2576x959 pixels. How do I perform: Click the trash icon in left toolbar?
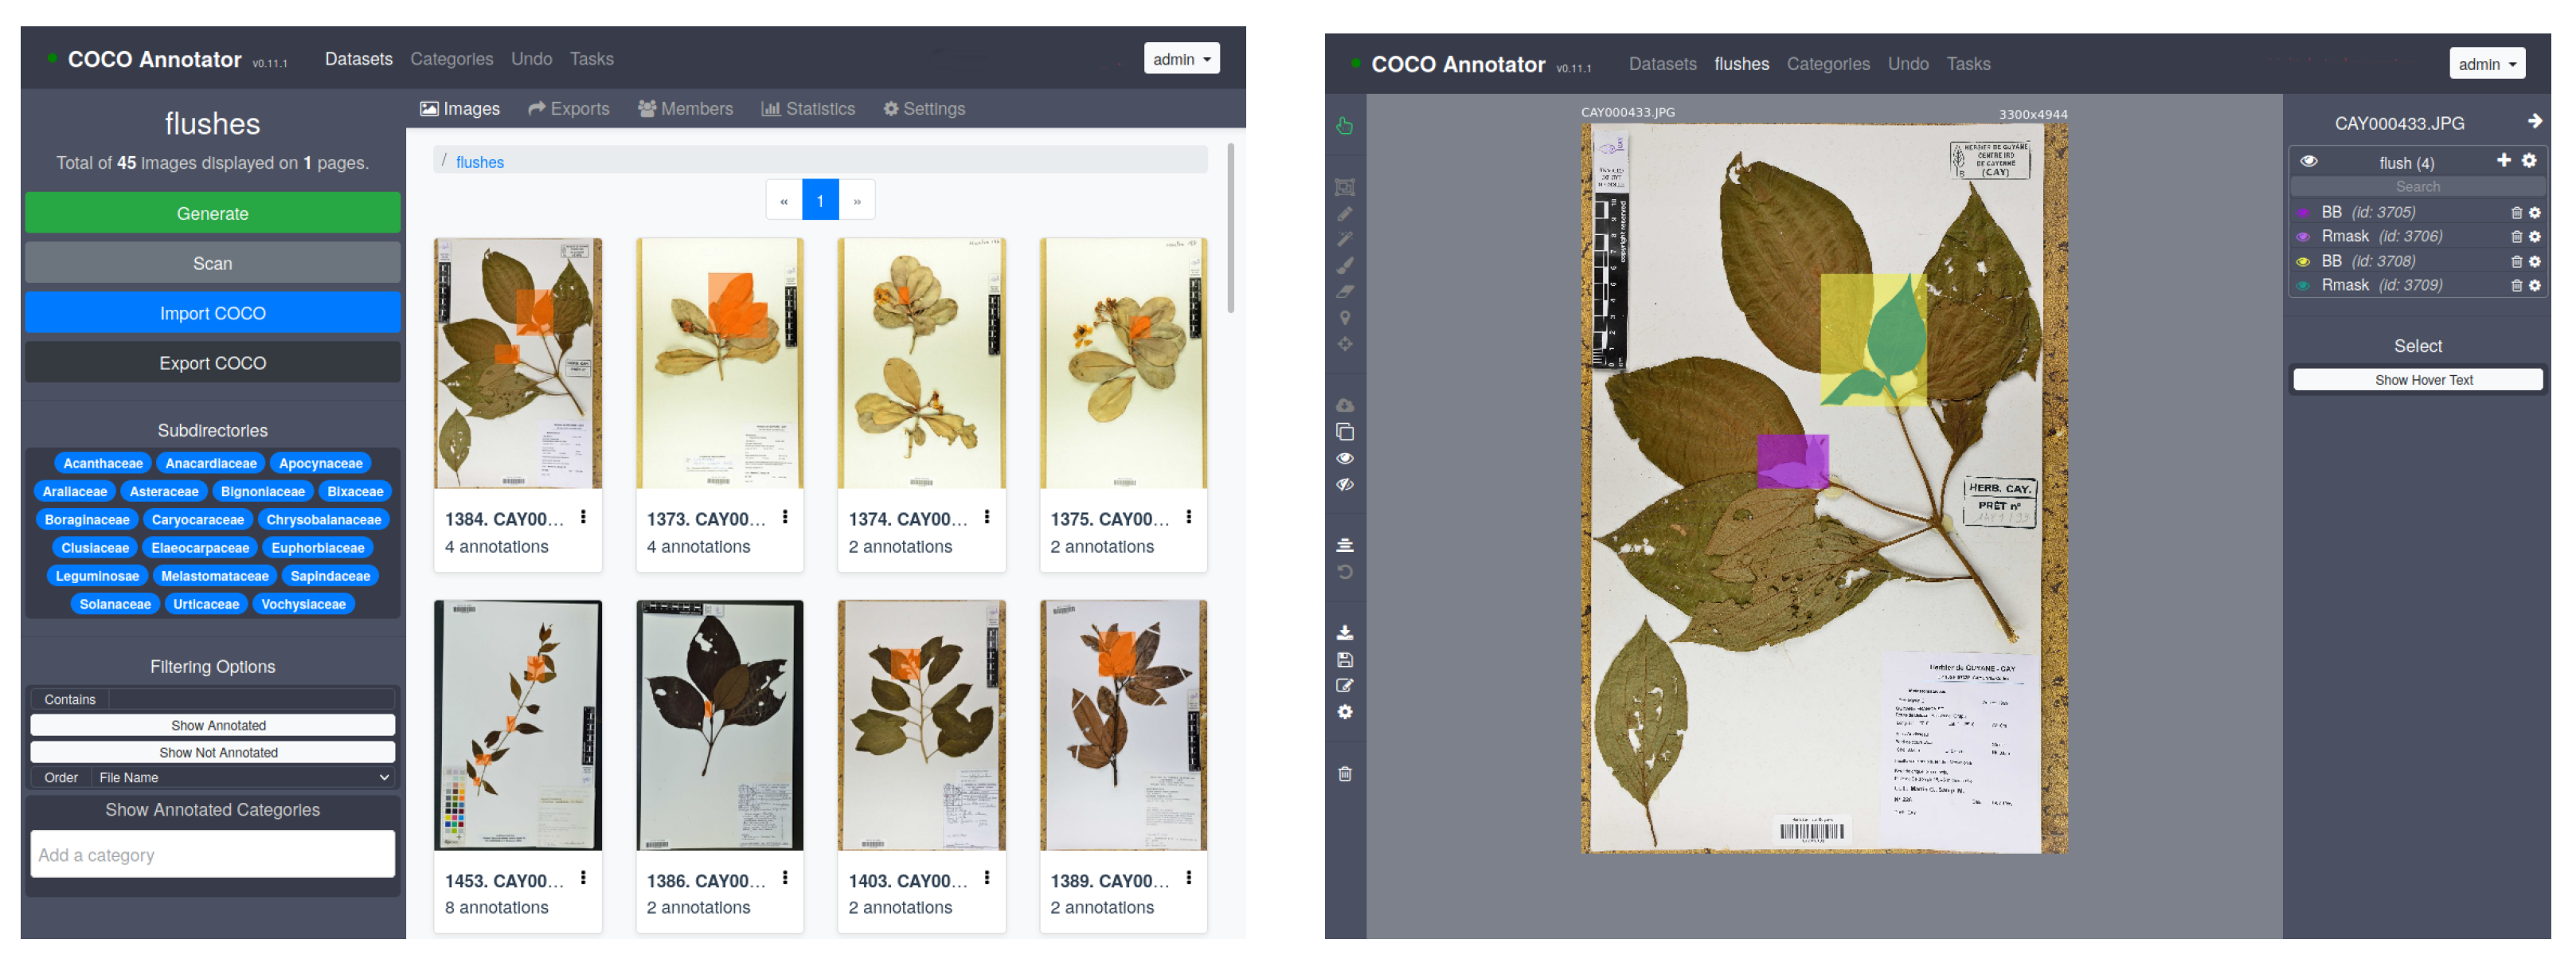tap(1344, 773)
